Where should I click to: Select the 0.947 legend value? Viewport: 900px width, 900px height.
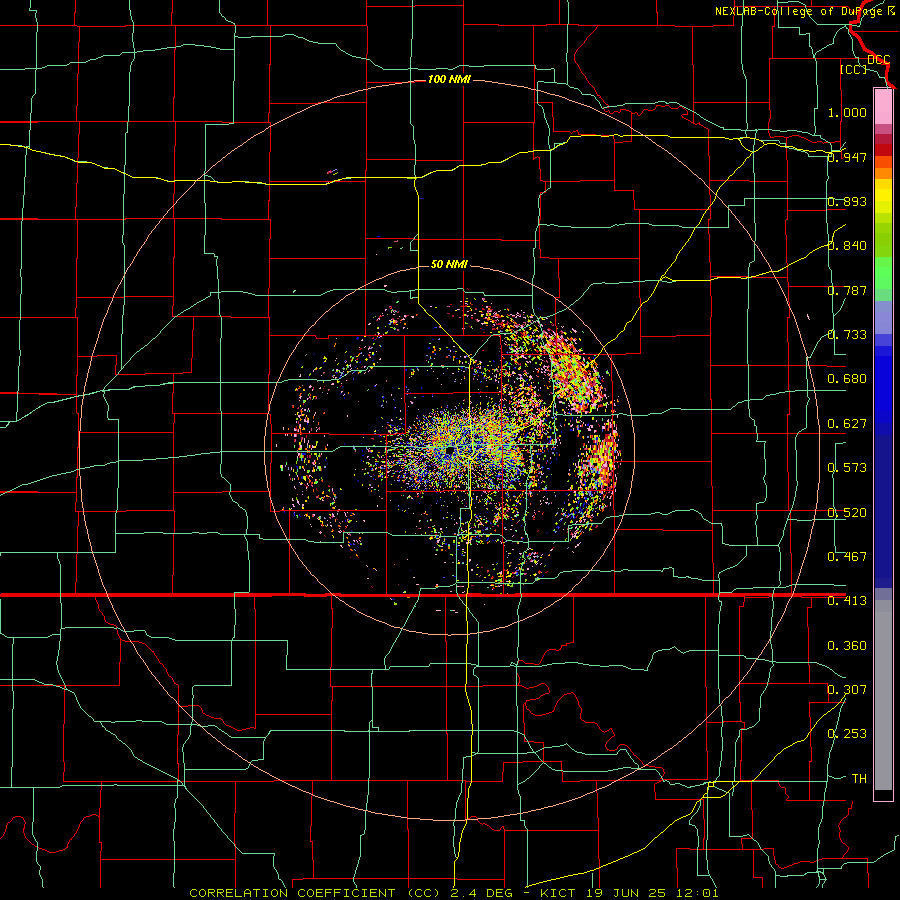click(847, 157)
